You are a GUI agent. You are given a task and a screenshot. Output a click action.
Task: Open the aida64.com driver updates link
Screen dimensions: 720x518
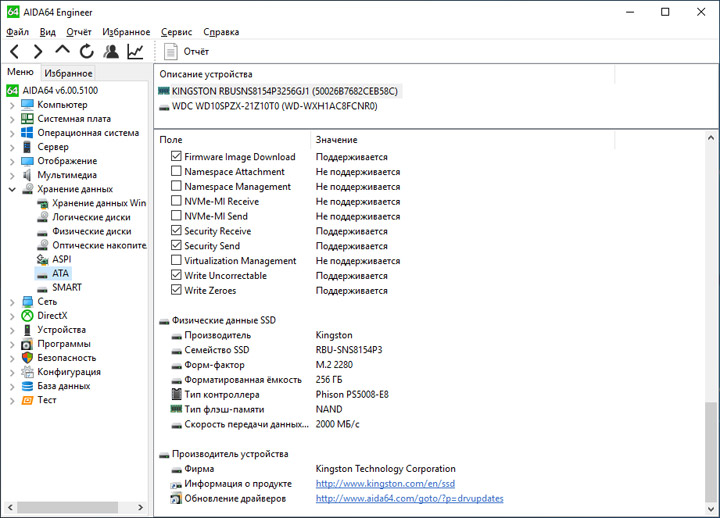[410, 498]
